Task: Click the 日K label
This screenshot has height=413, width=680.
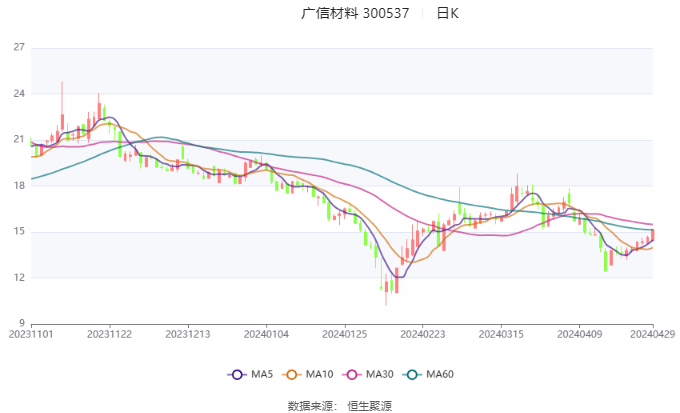Action: (x=447, y=13)
